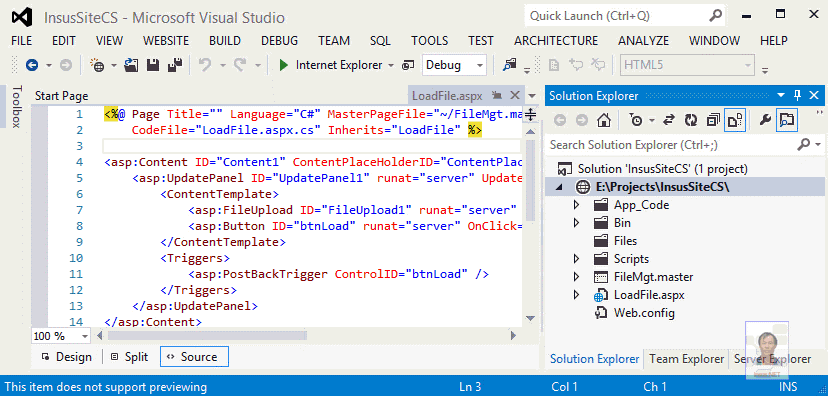Image resolution: width=828 pixels, height=396 pixels.
Task: Open the TOOLS menu
Action: point(429,41)
